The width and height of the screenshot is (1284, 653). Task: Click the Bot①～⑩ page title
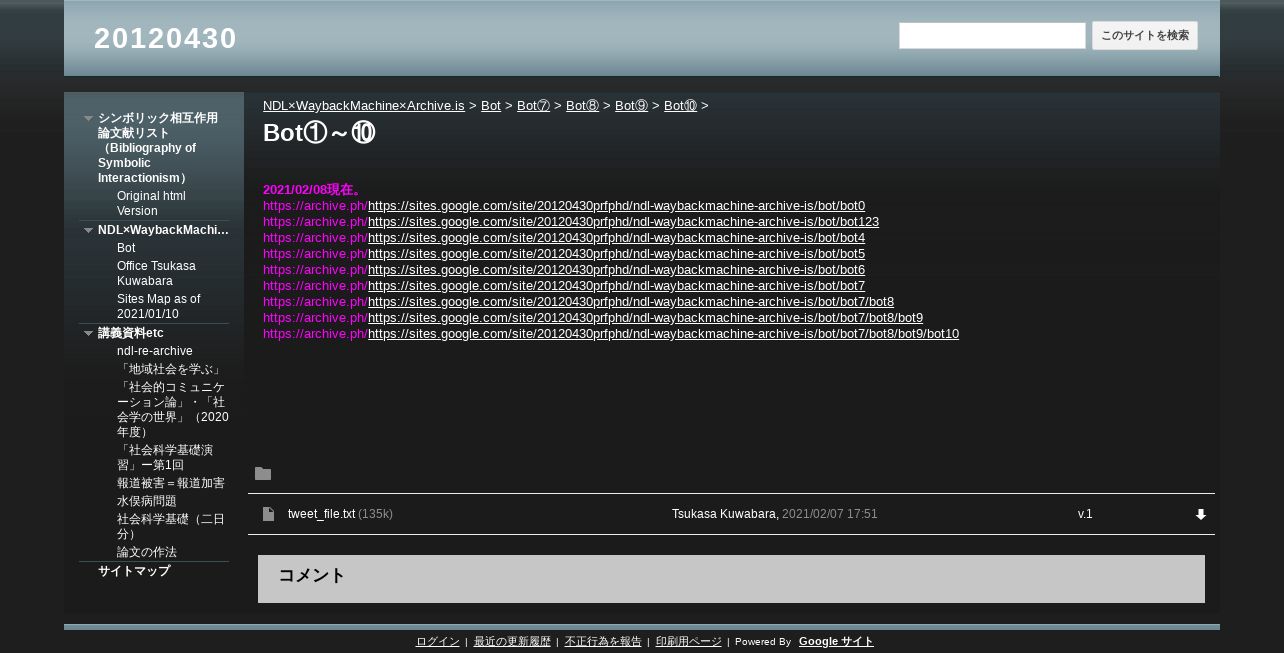(319, 133)
